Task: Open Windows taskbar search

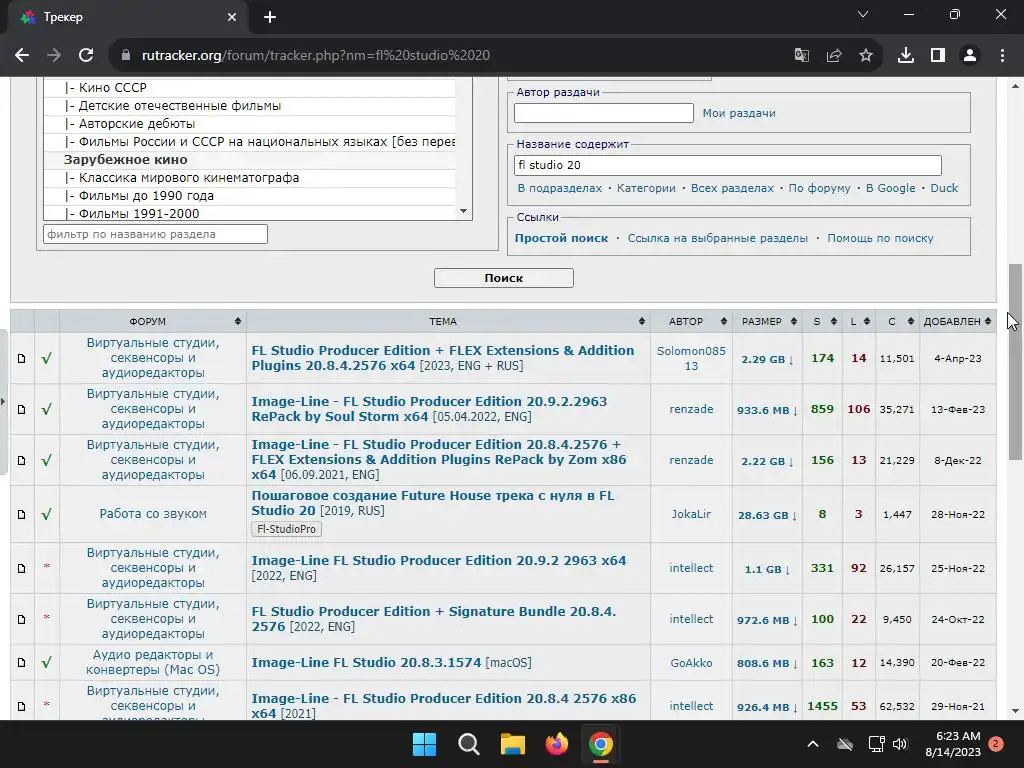Action: [469, 744]
